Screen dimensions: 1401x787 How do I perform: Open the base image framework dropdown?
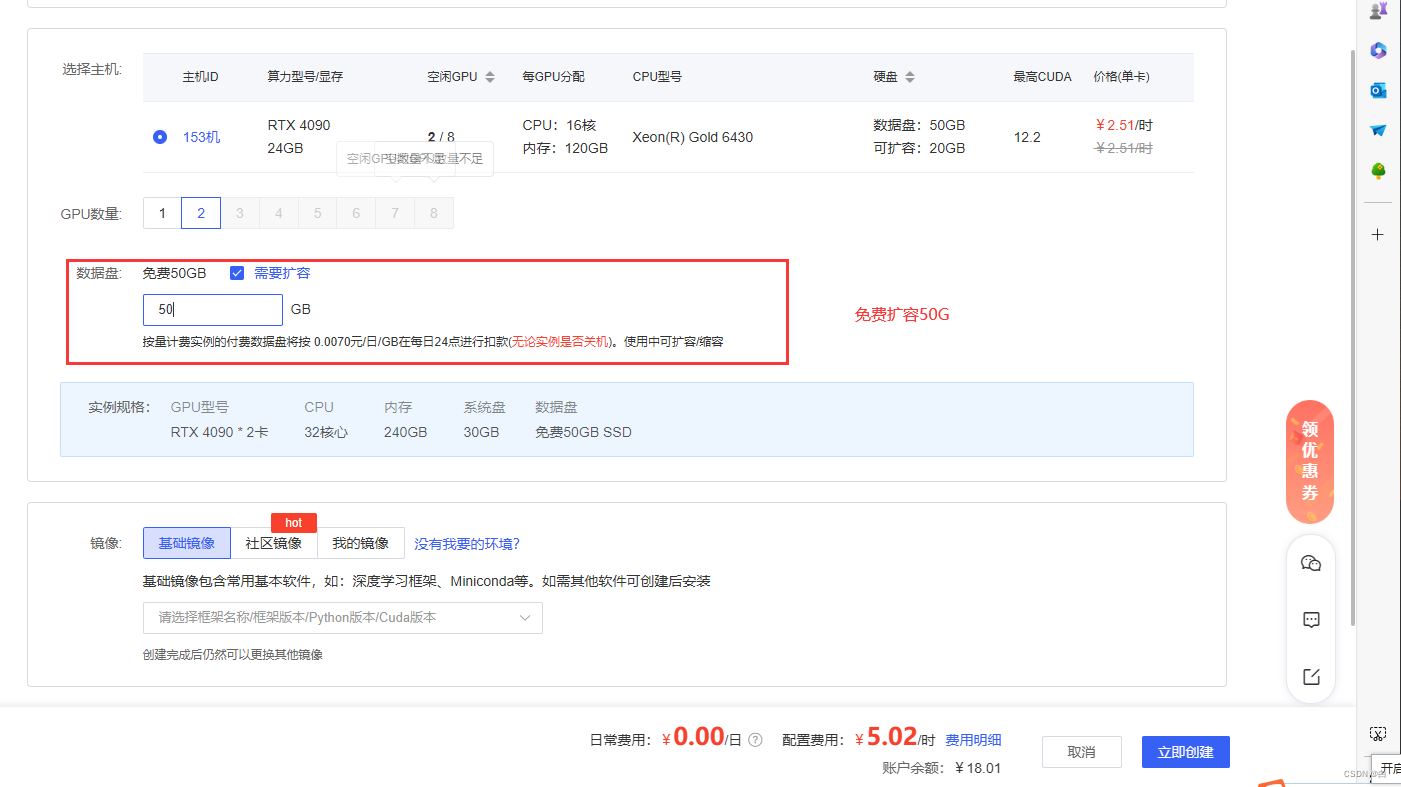(342, 618)
